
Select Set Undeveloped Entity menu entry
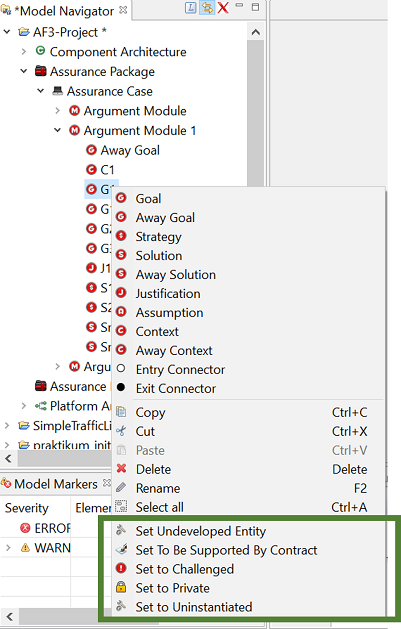pyautogui.click(x=200, y=531)
